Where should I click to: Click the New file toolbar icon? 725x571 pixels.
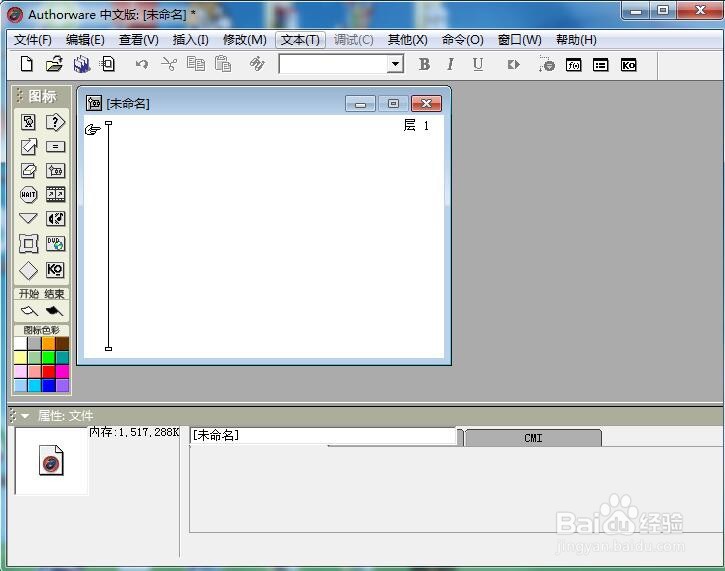pos(27,64)
